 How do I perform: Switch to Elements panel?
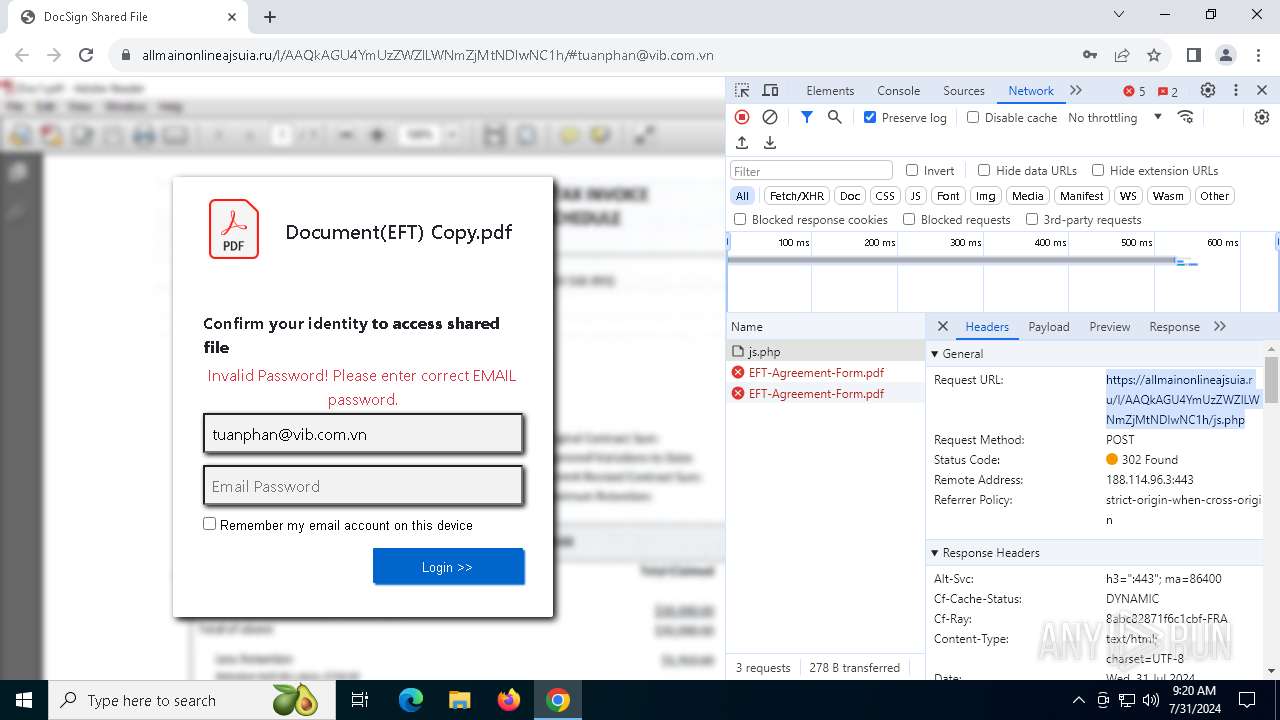tap(830, 90)
